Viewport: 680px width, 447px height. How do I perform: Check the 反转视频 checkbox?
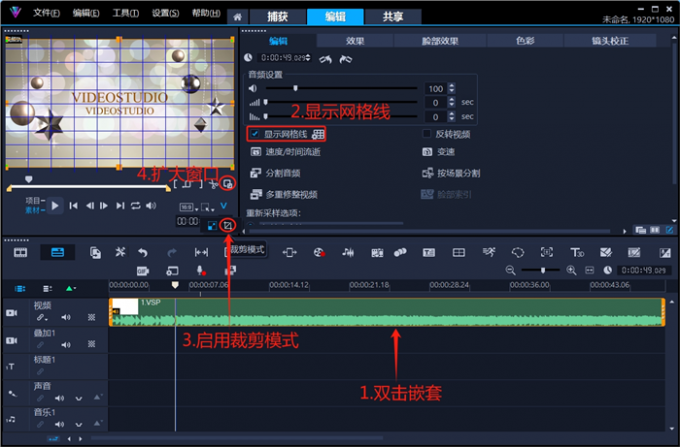tap(427, 134)
